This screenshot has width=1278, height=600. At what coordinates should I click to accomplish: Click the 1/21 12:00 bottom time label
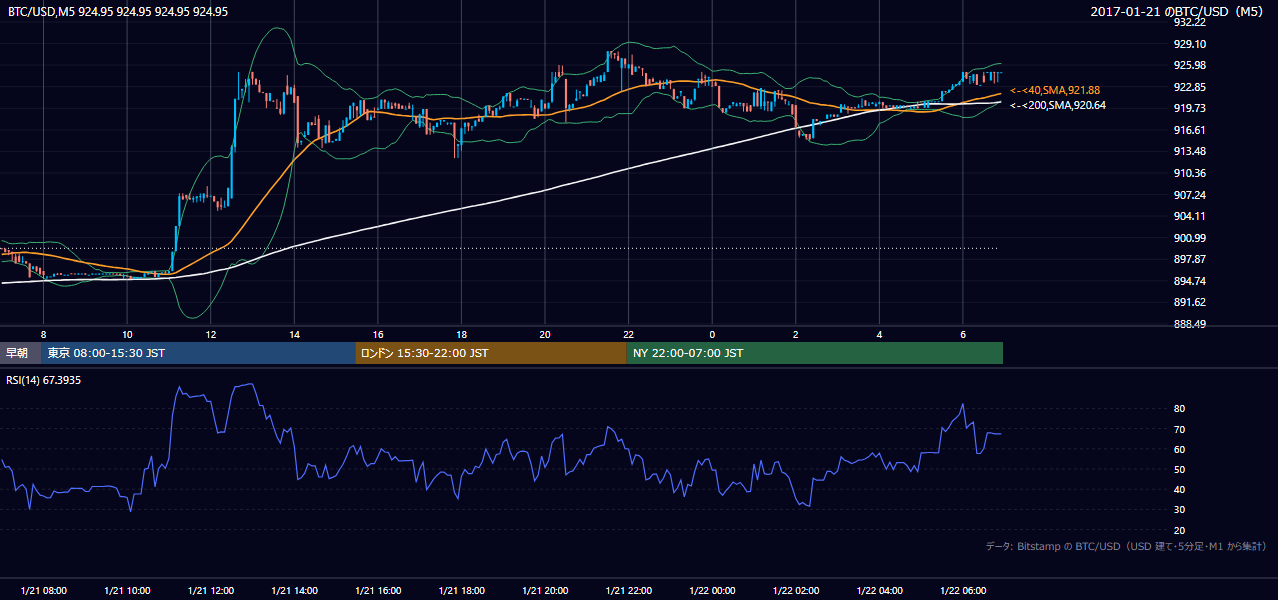[211, 591]
